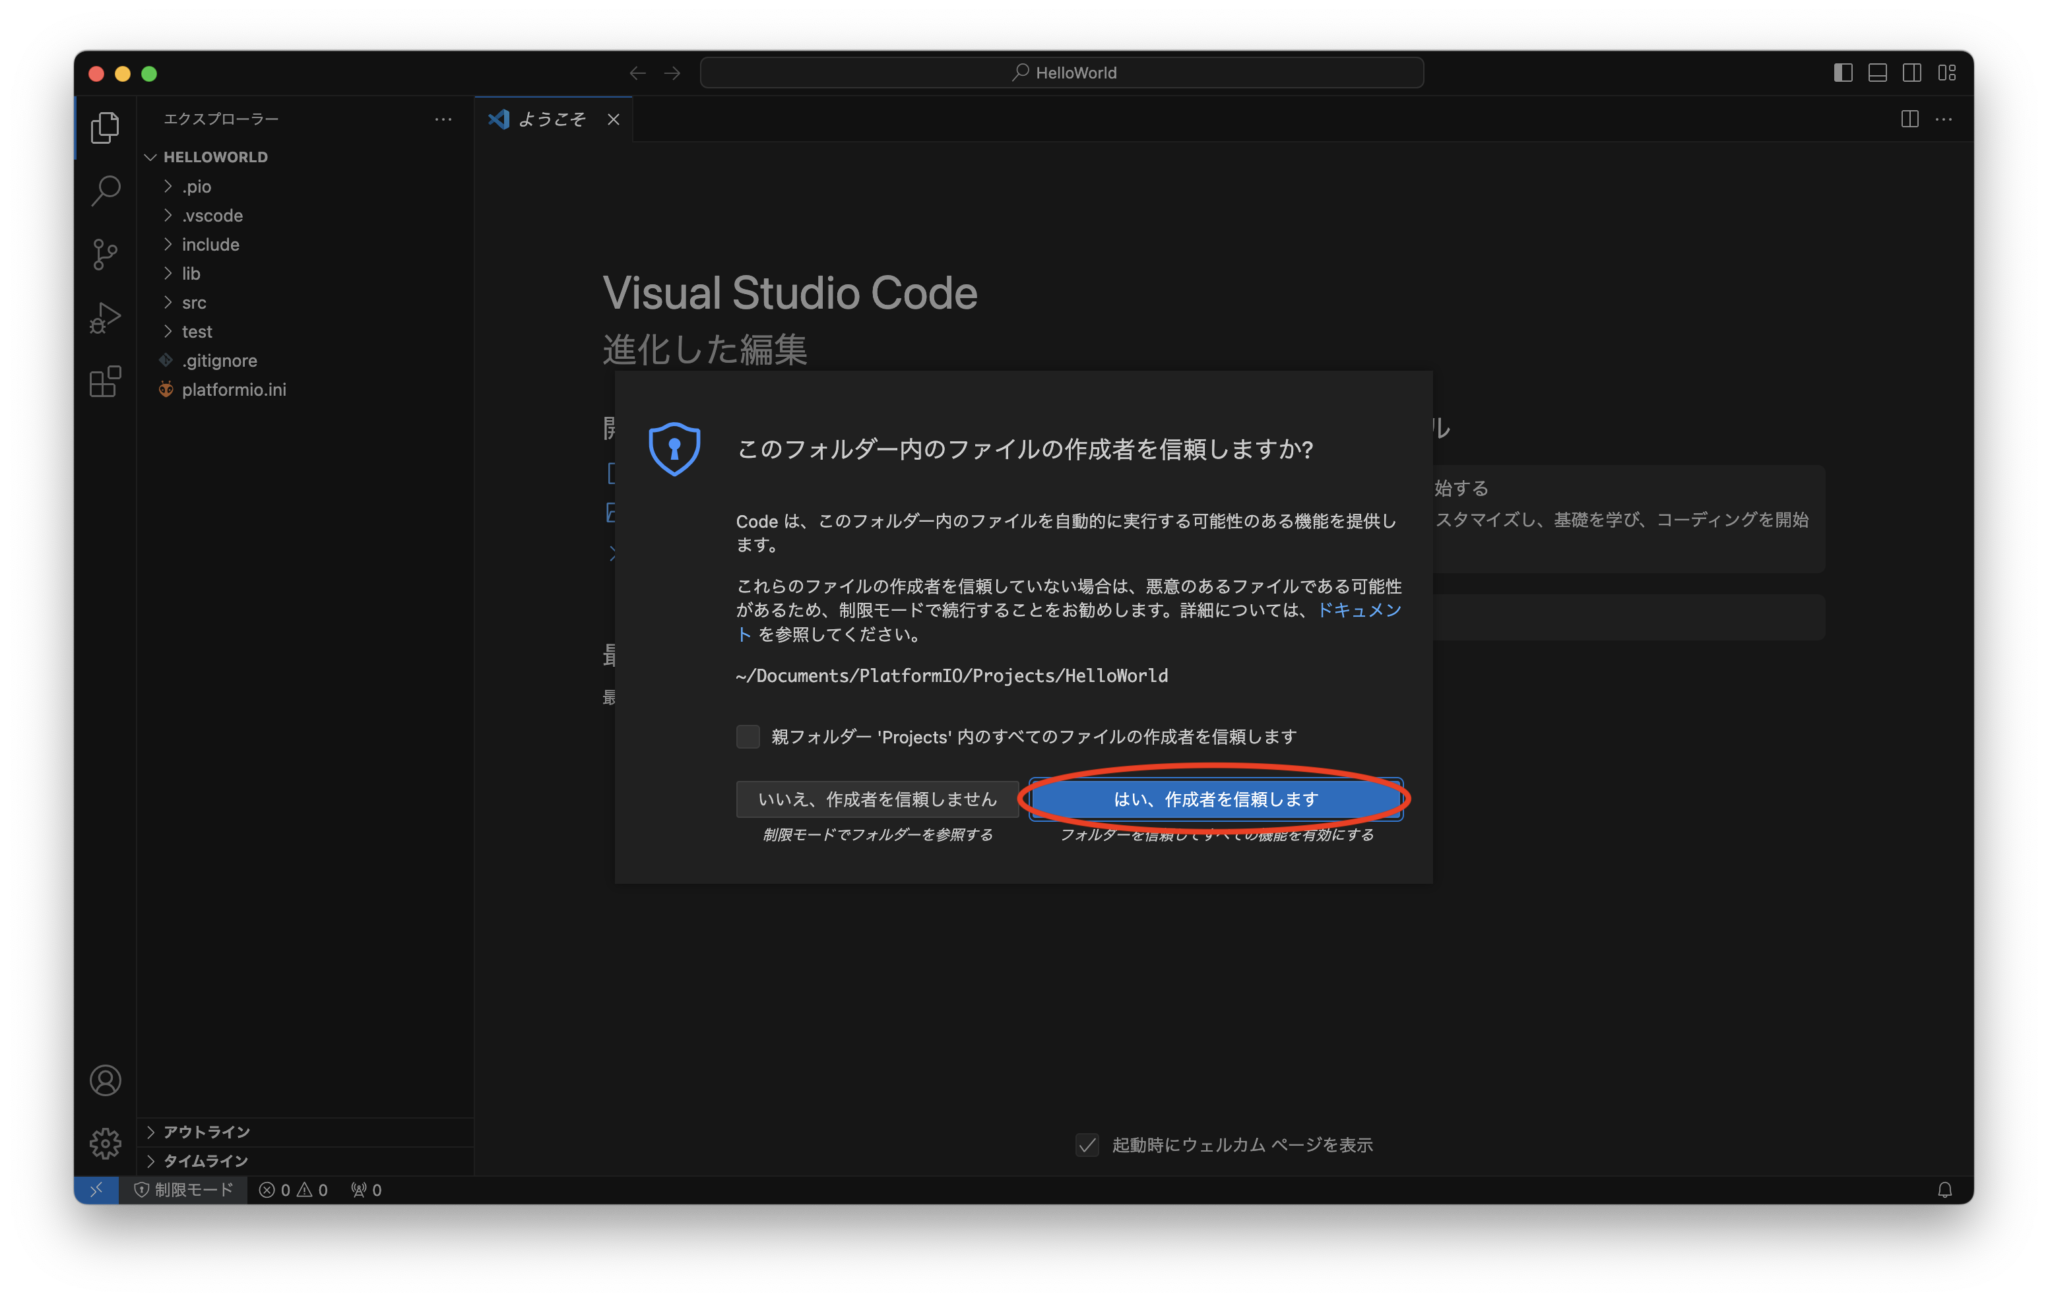Screen dimensions: 2048x1302
Task: Check trusting all authors in parent folder 'Projects'
Action: [x=747, y=737]
